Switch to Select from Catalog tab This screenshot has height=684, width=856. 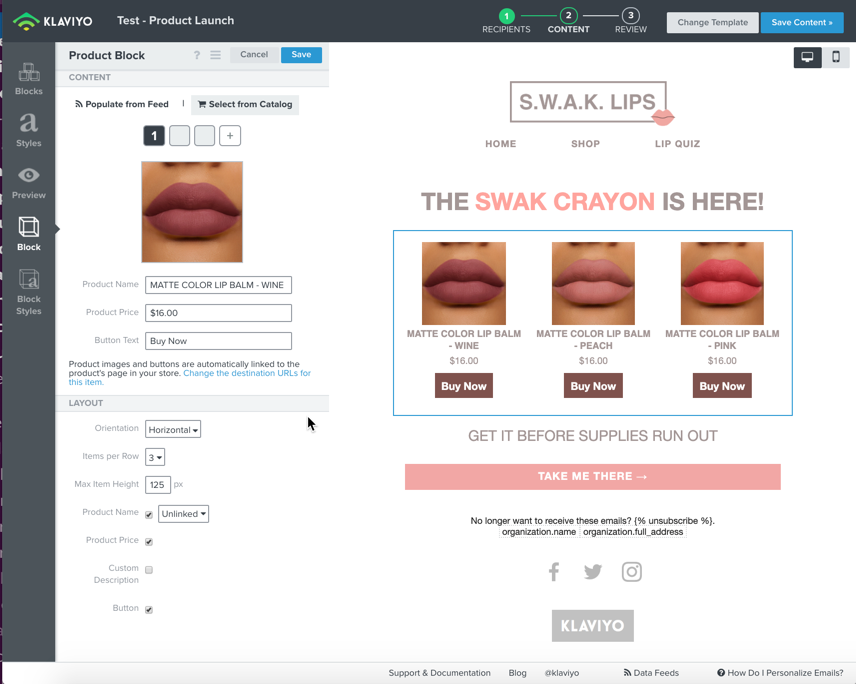pos(245,104)
